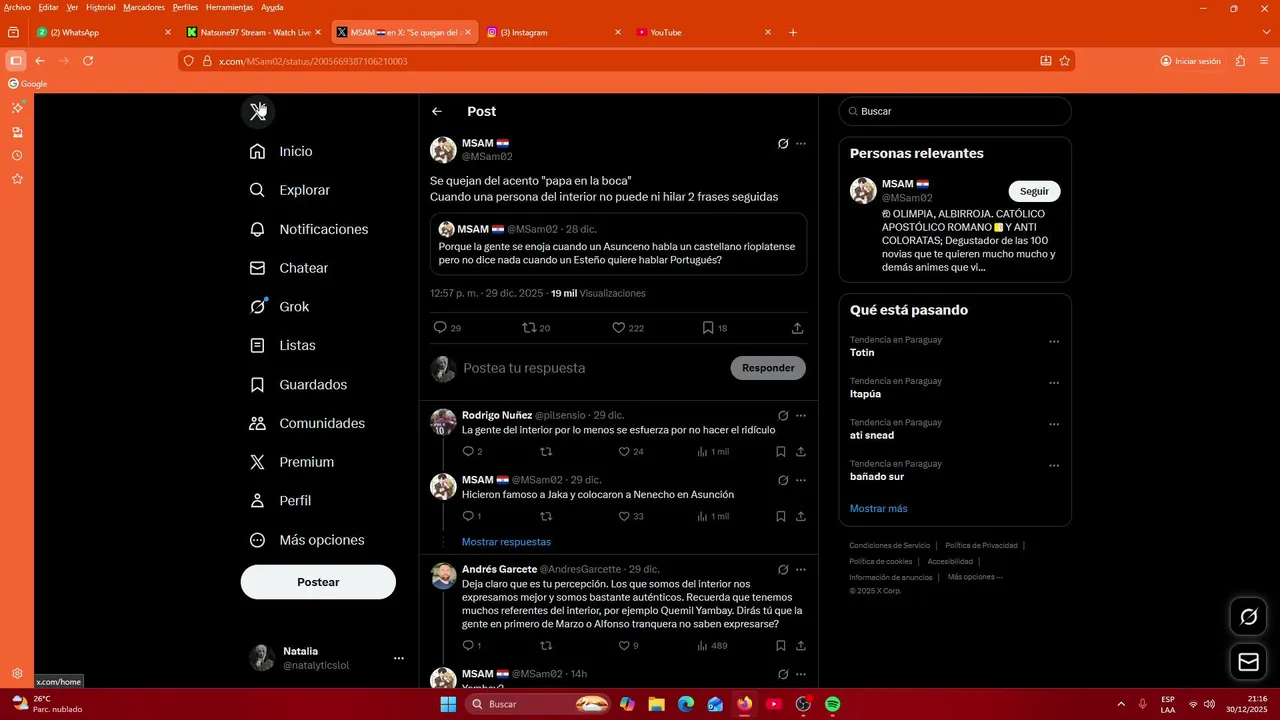
Task: Open more options on main post
Action: pos(801,144)
